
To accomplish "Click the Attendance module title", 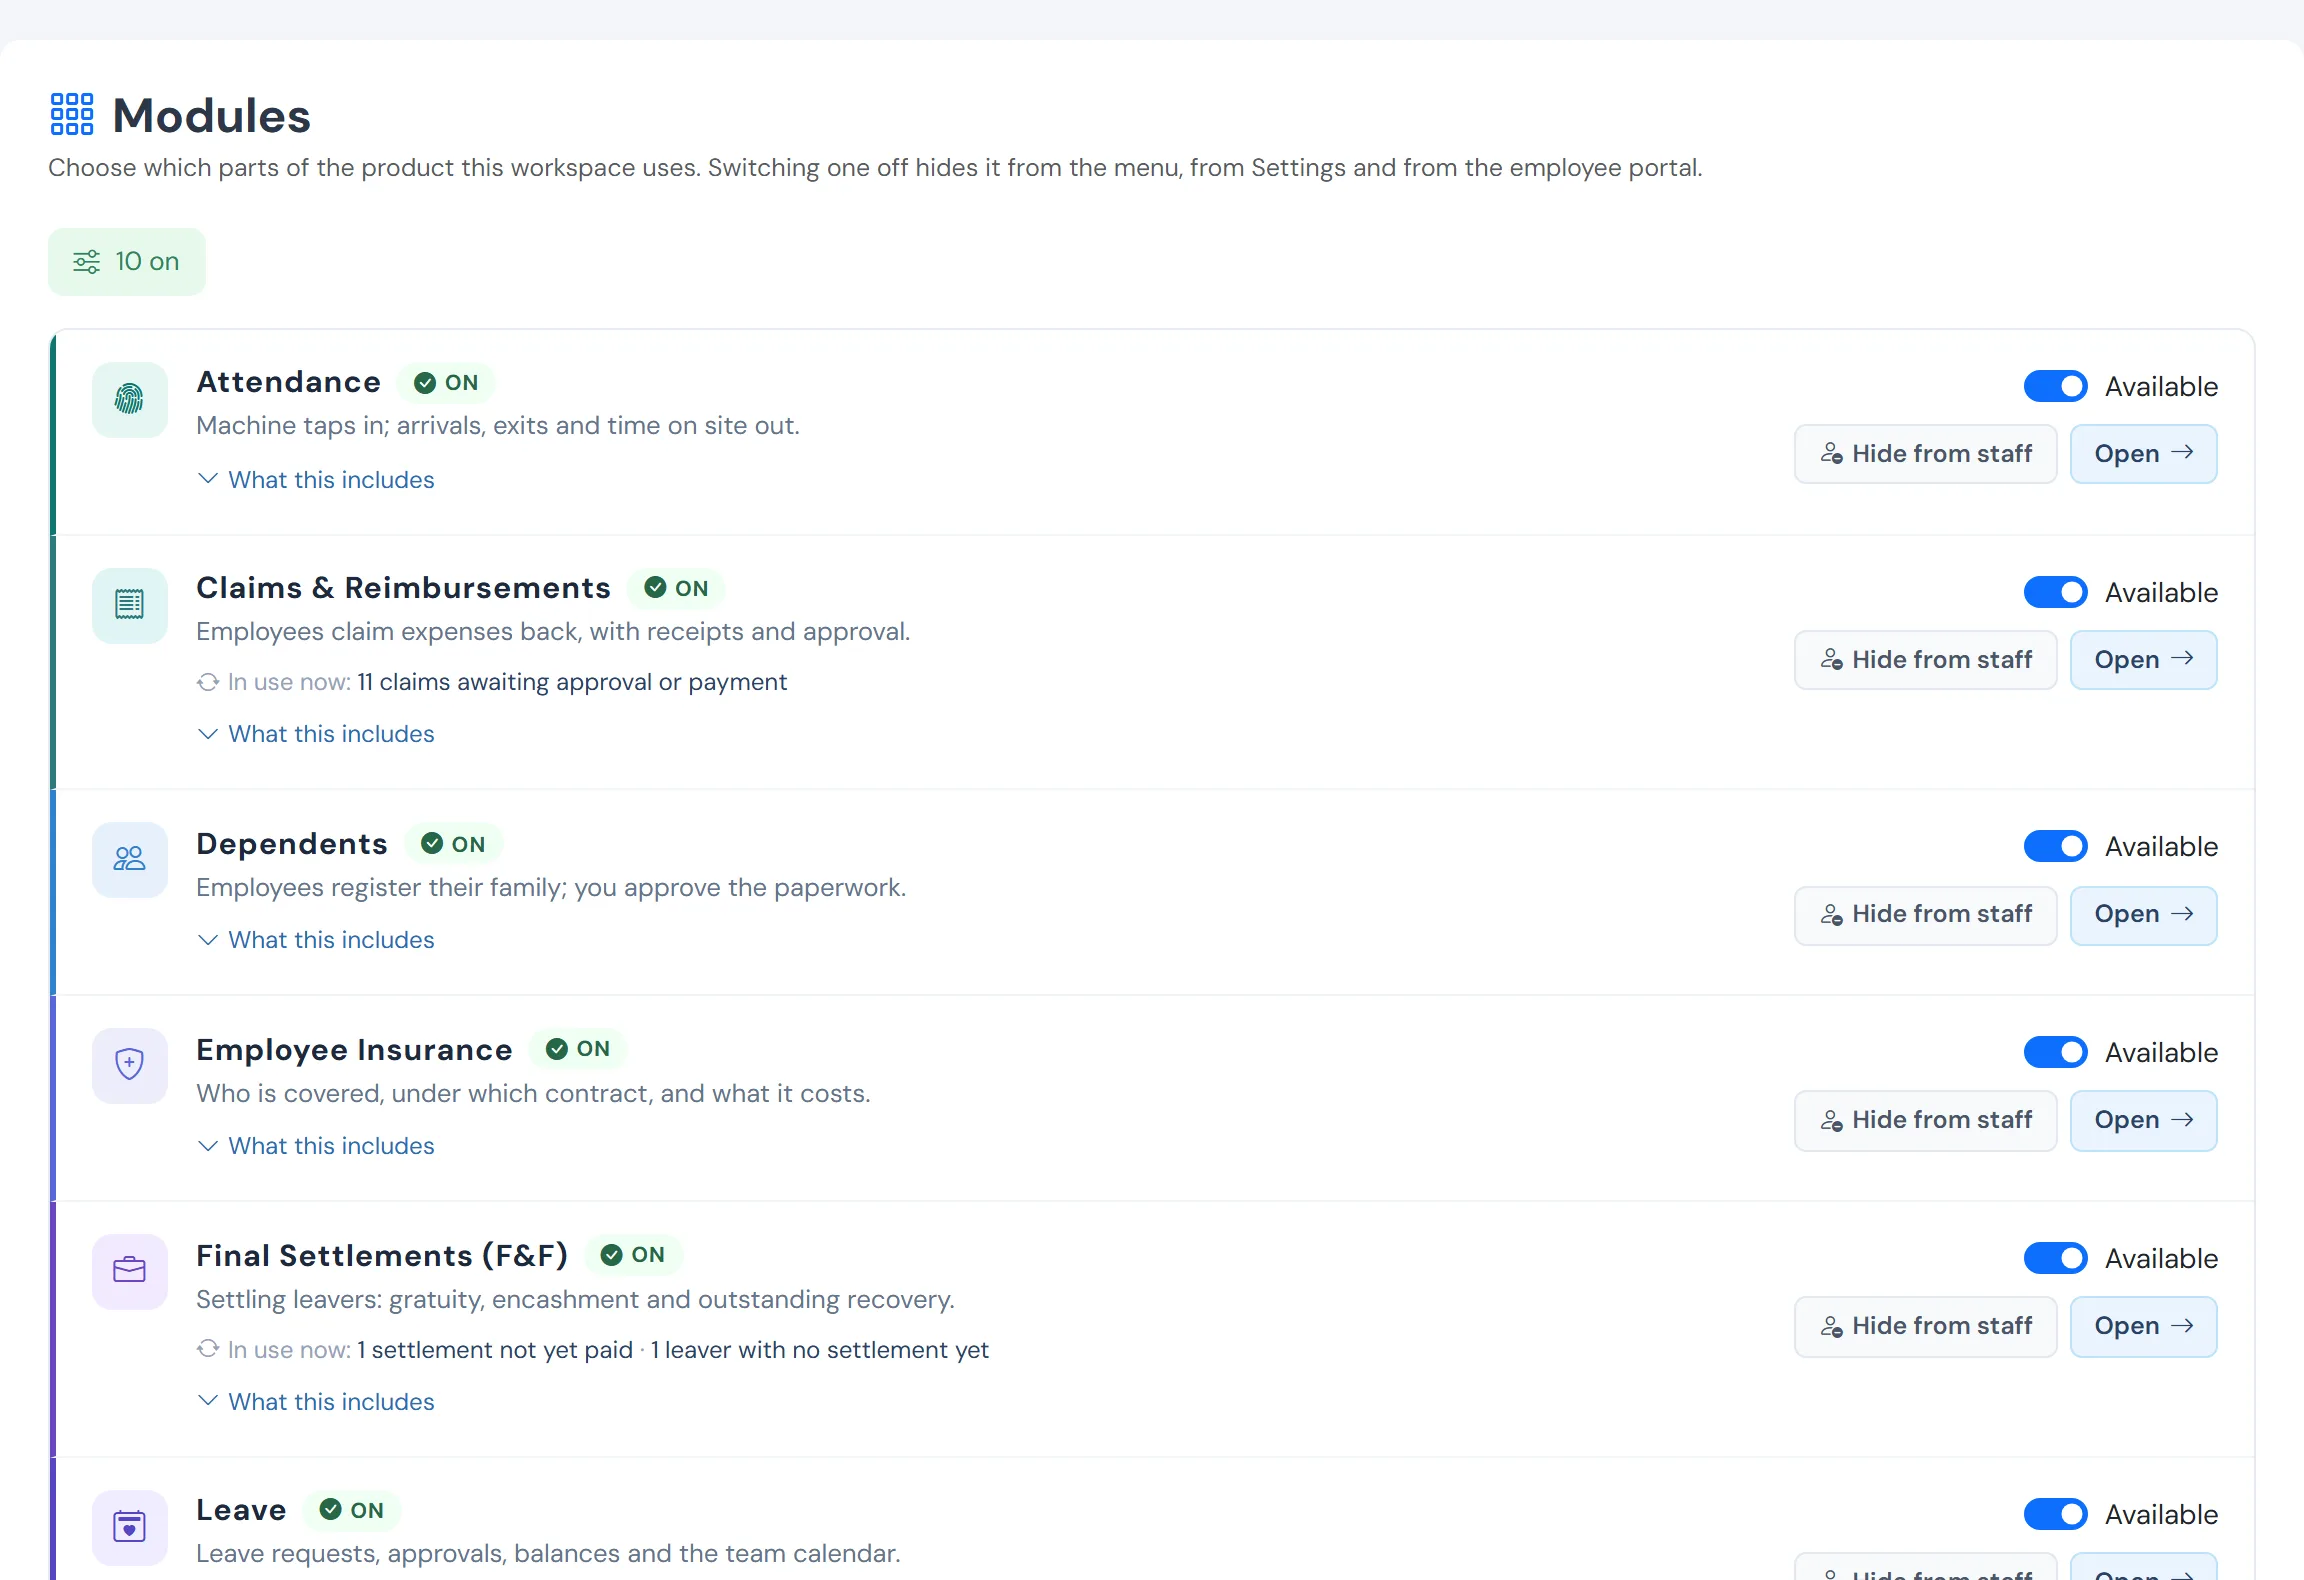I will tap(288, 382).
